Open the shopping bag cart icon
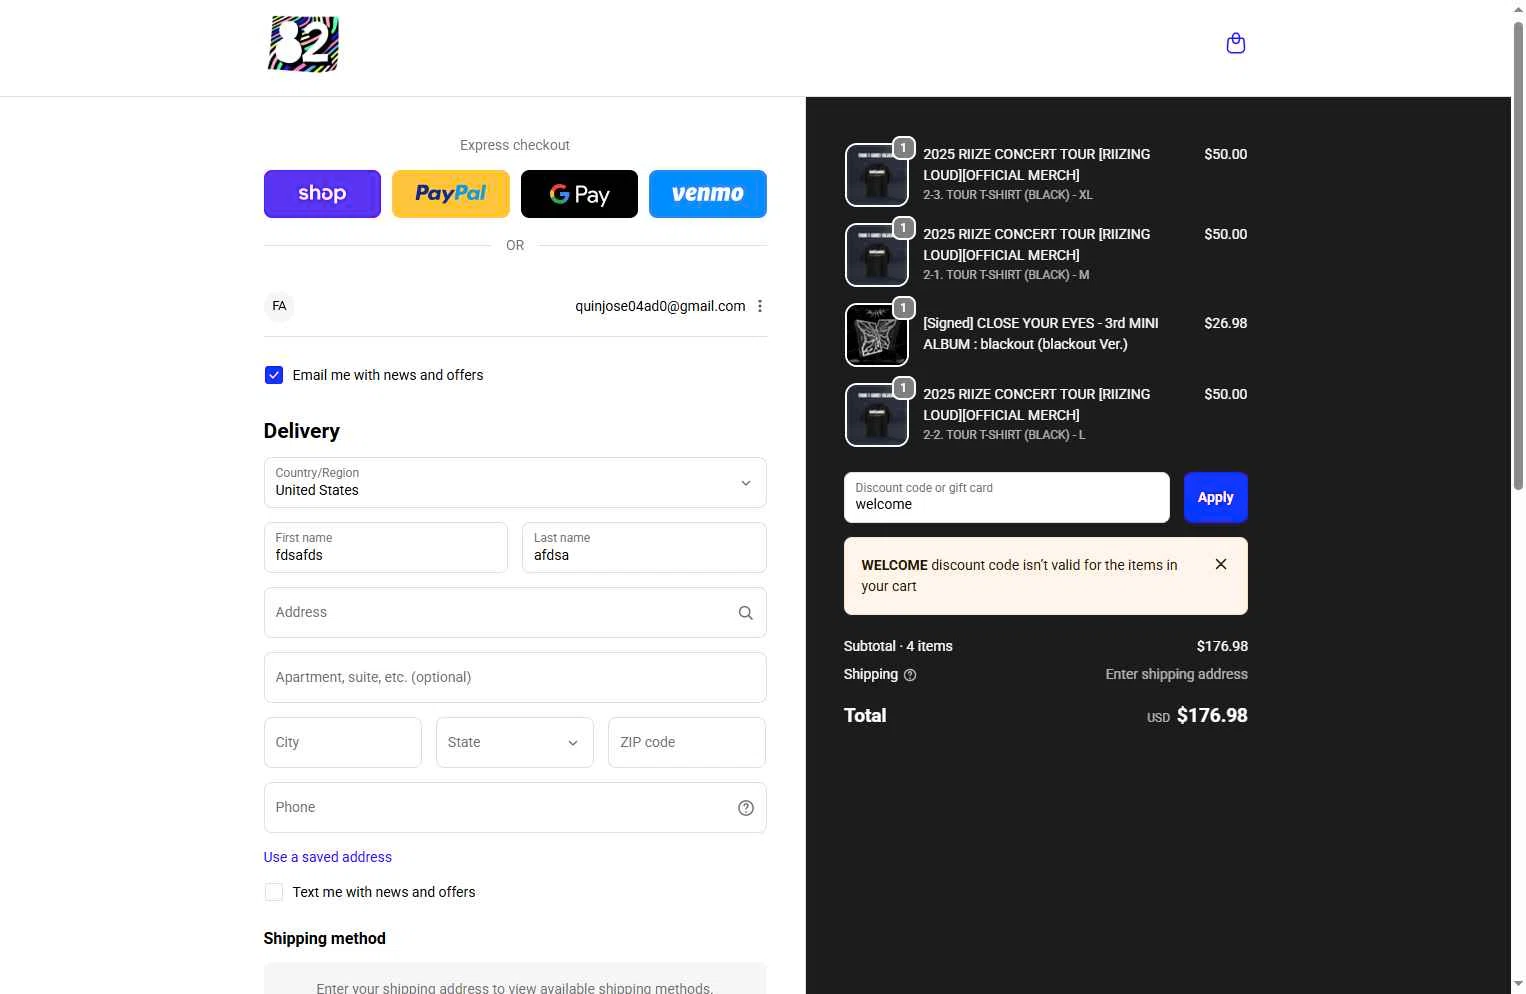Viewport: 1526px width, 994px height. tap(1236, 43)
